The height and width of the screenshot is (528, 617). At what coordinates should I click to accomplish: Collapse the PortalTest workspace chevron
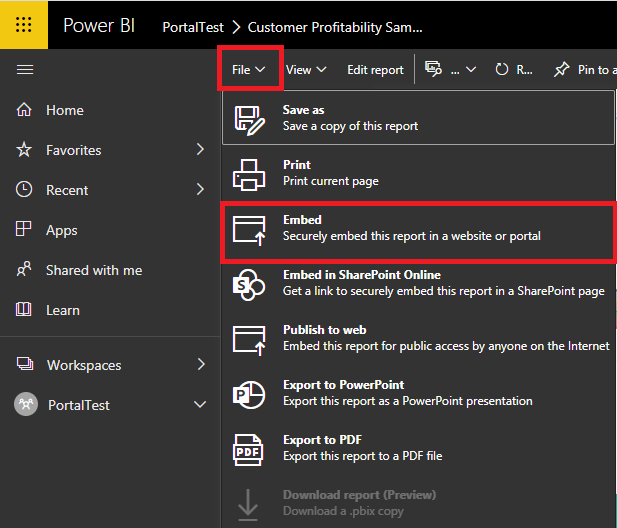click(x=200, y=404)
